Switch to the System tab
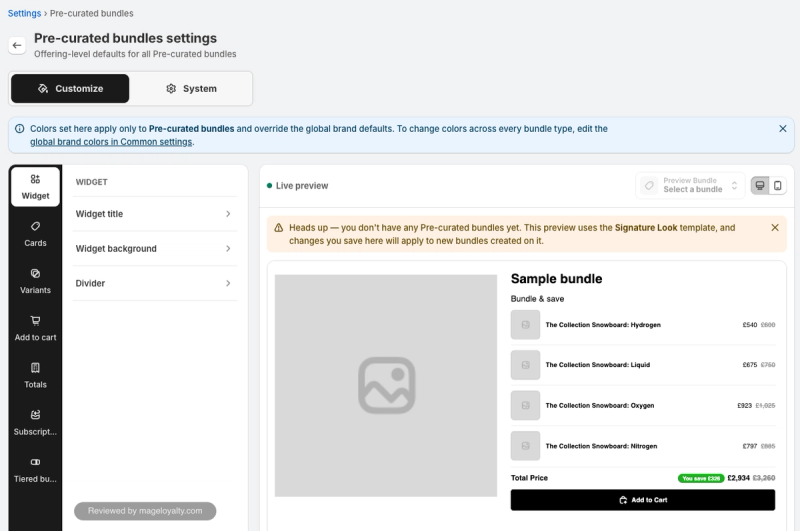Viewport: 800px width, 531px height. point(191,88)
